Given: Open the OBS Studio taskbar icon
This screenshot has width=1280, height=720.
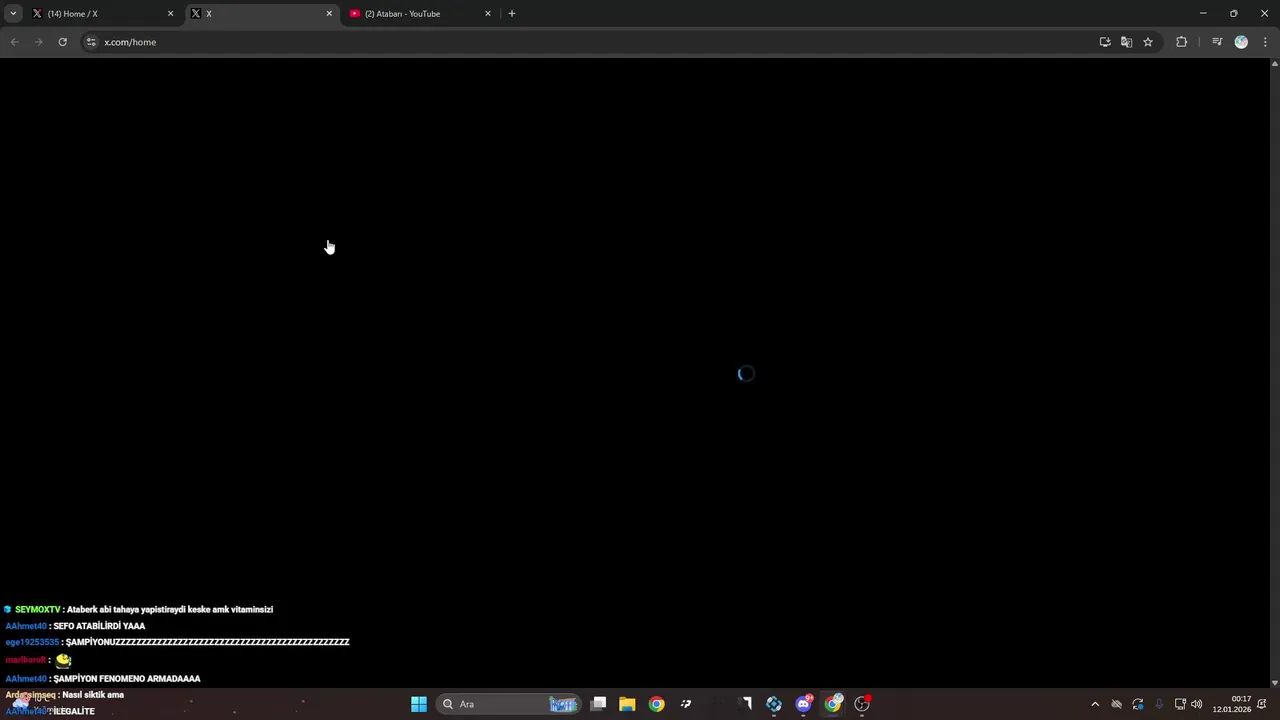Looking at the screenshot, I should 862,704.
